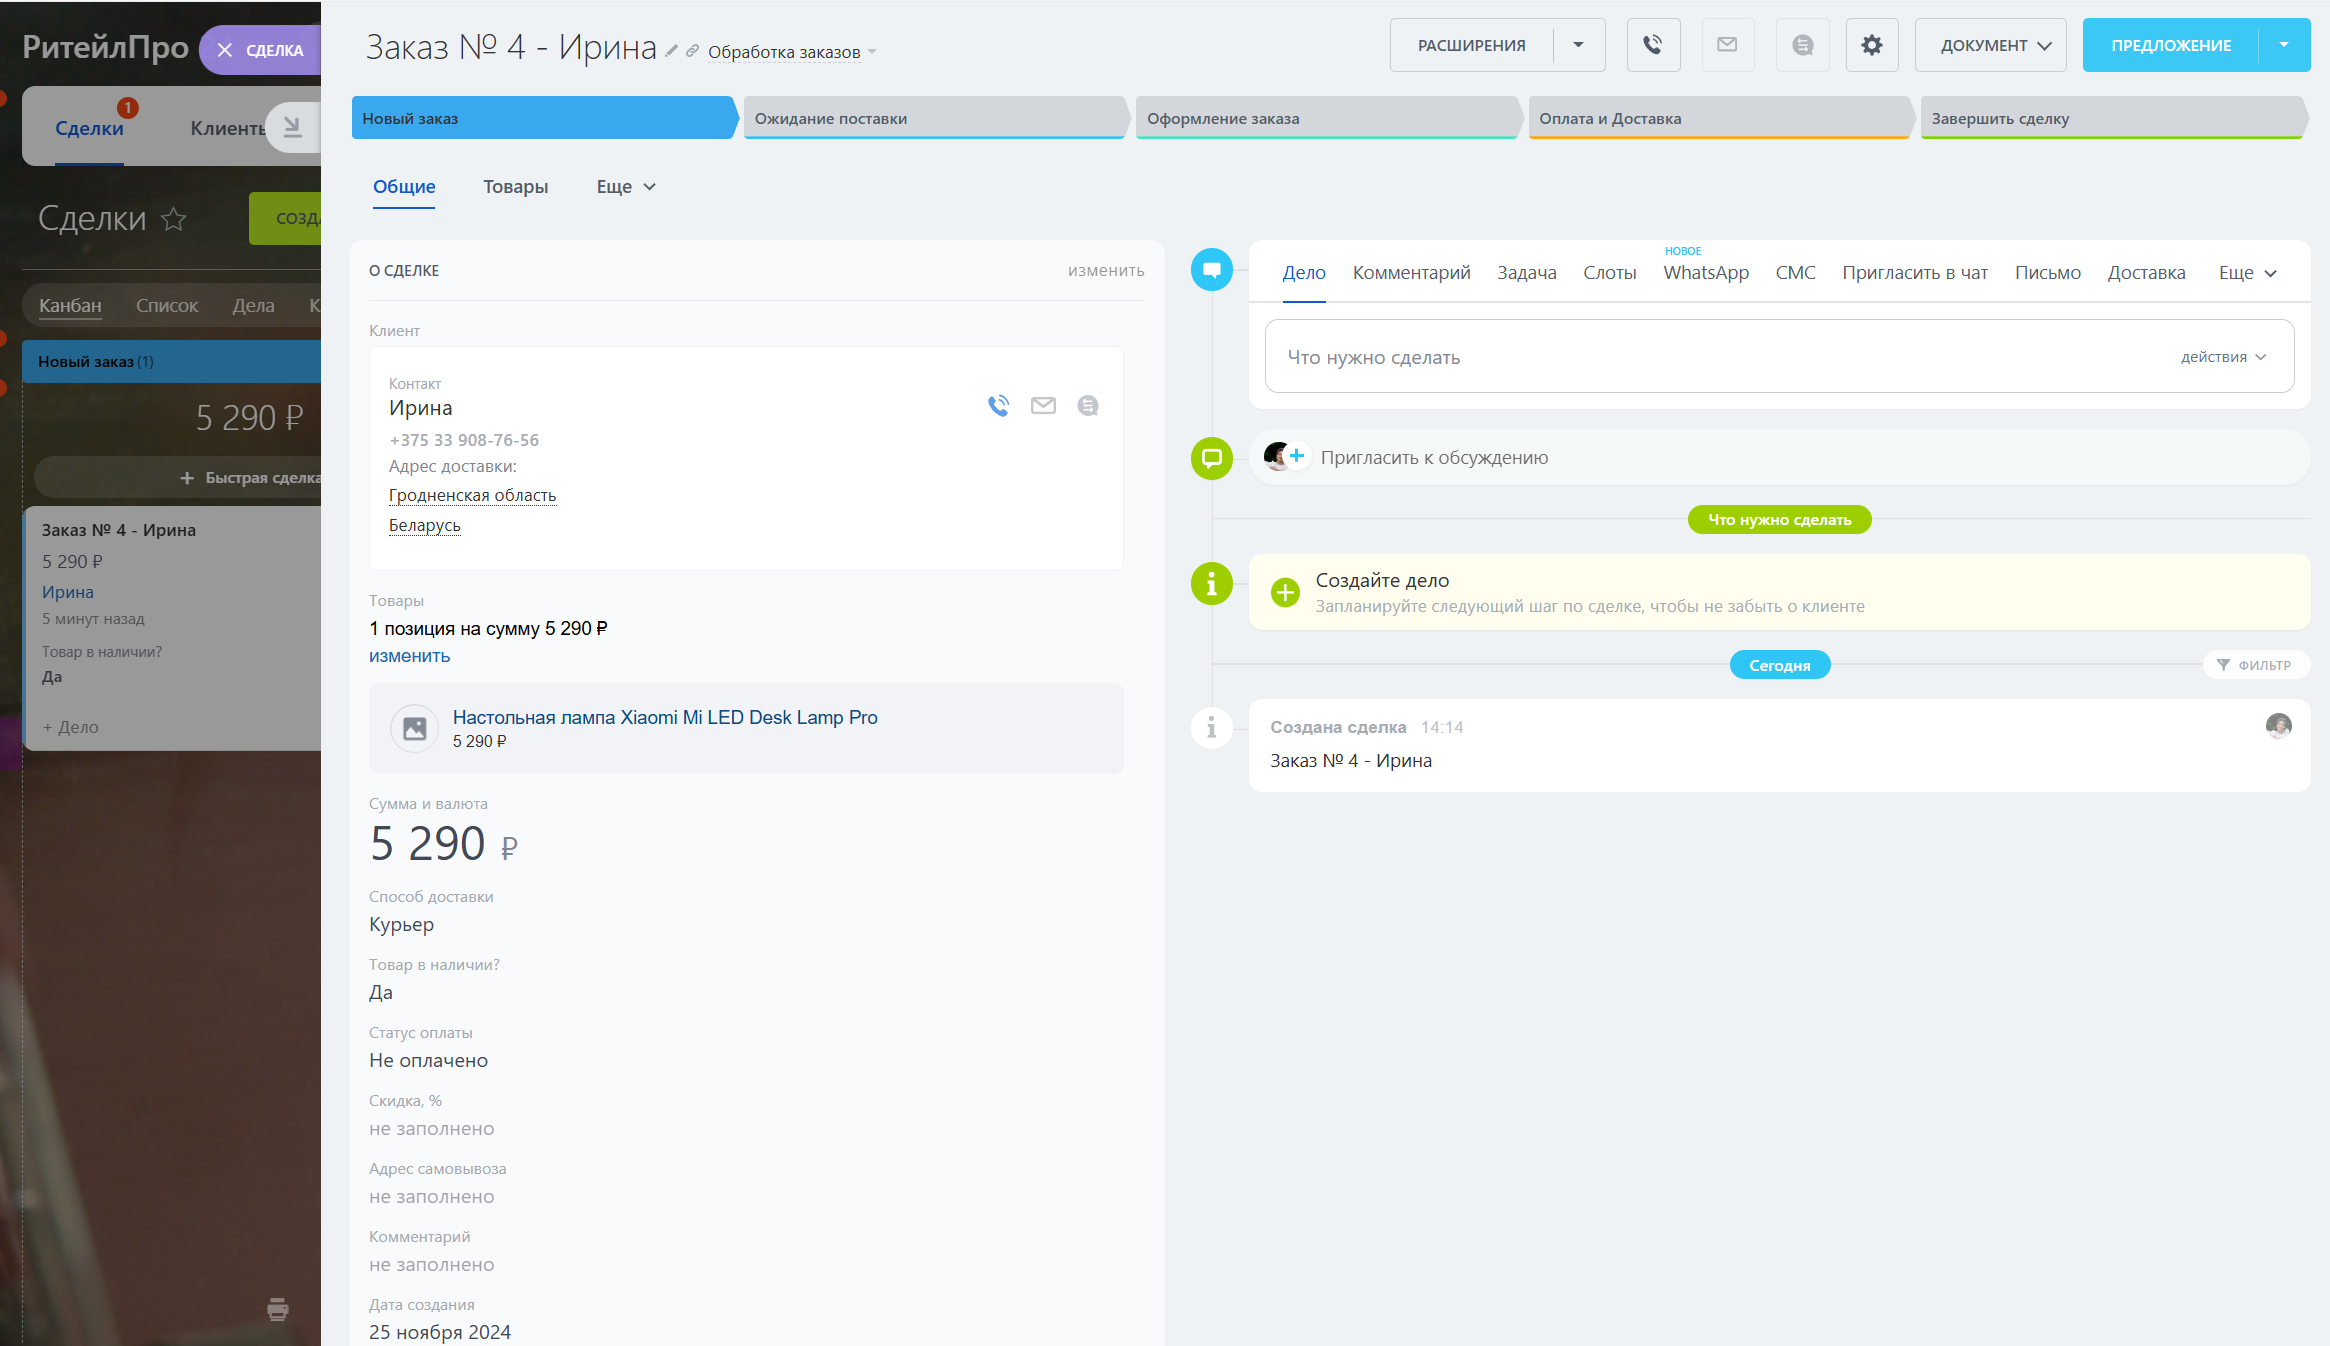Image resolution: width=2330 pixels, height=1346 pixels.
Task: Click the star to favorite Сделки
Action: coord(174,219)
